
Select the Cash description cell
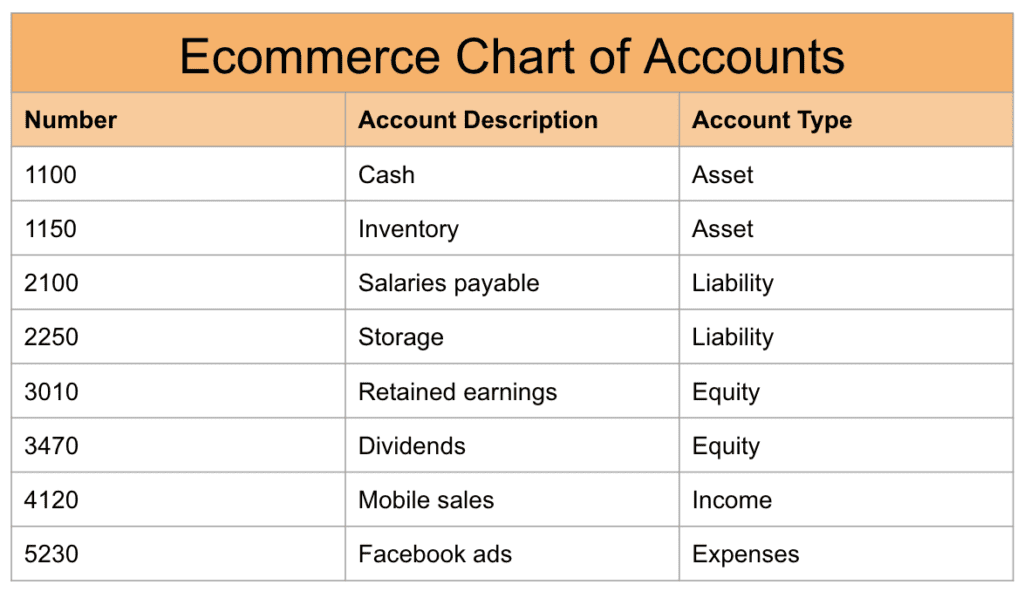coord(387,175)
